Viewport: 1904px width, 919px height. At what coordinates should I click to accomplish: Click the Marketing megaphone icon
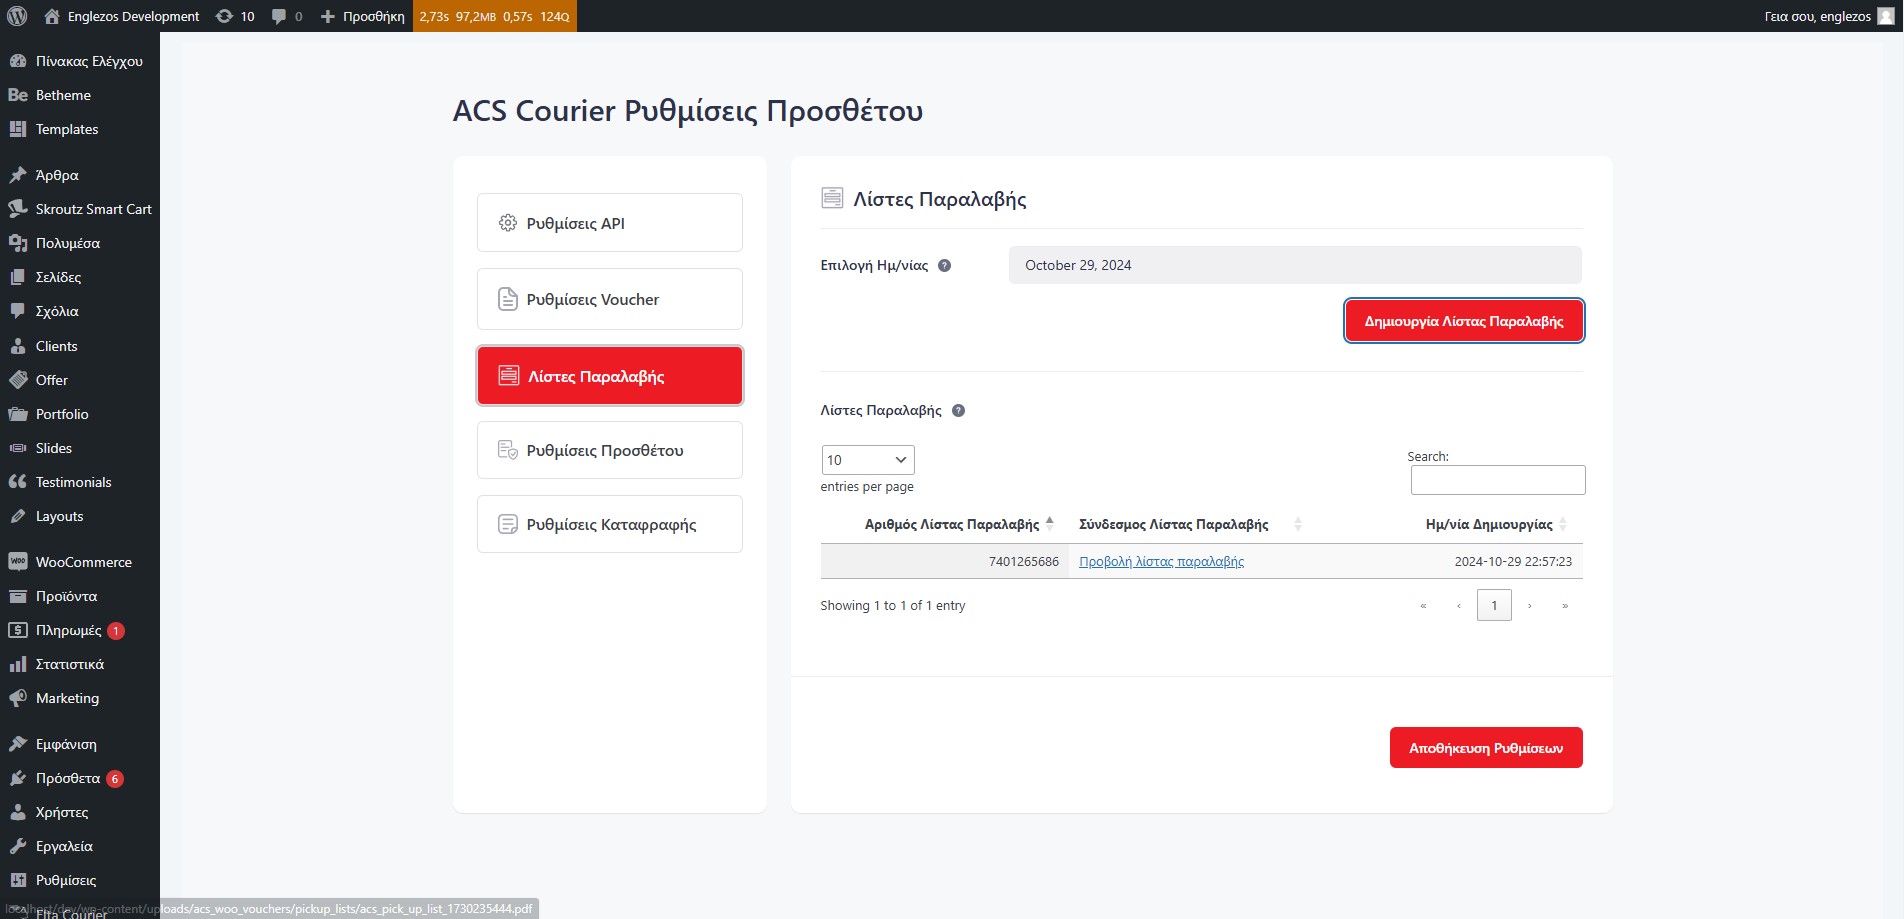tap(18, 698)
